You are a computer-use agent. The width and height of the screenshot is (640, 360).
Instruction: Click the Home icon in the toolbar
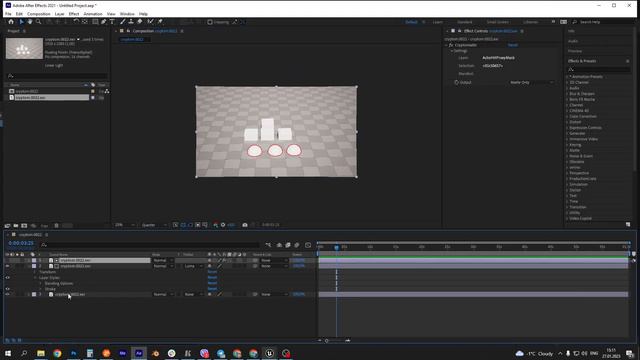click(x=11, y=22)
